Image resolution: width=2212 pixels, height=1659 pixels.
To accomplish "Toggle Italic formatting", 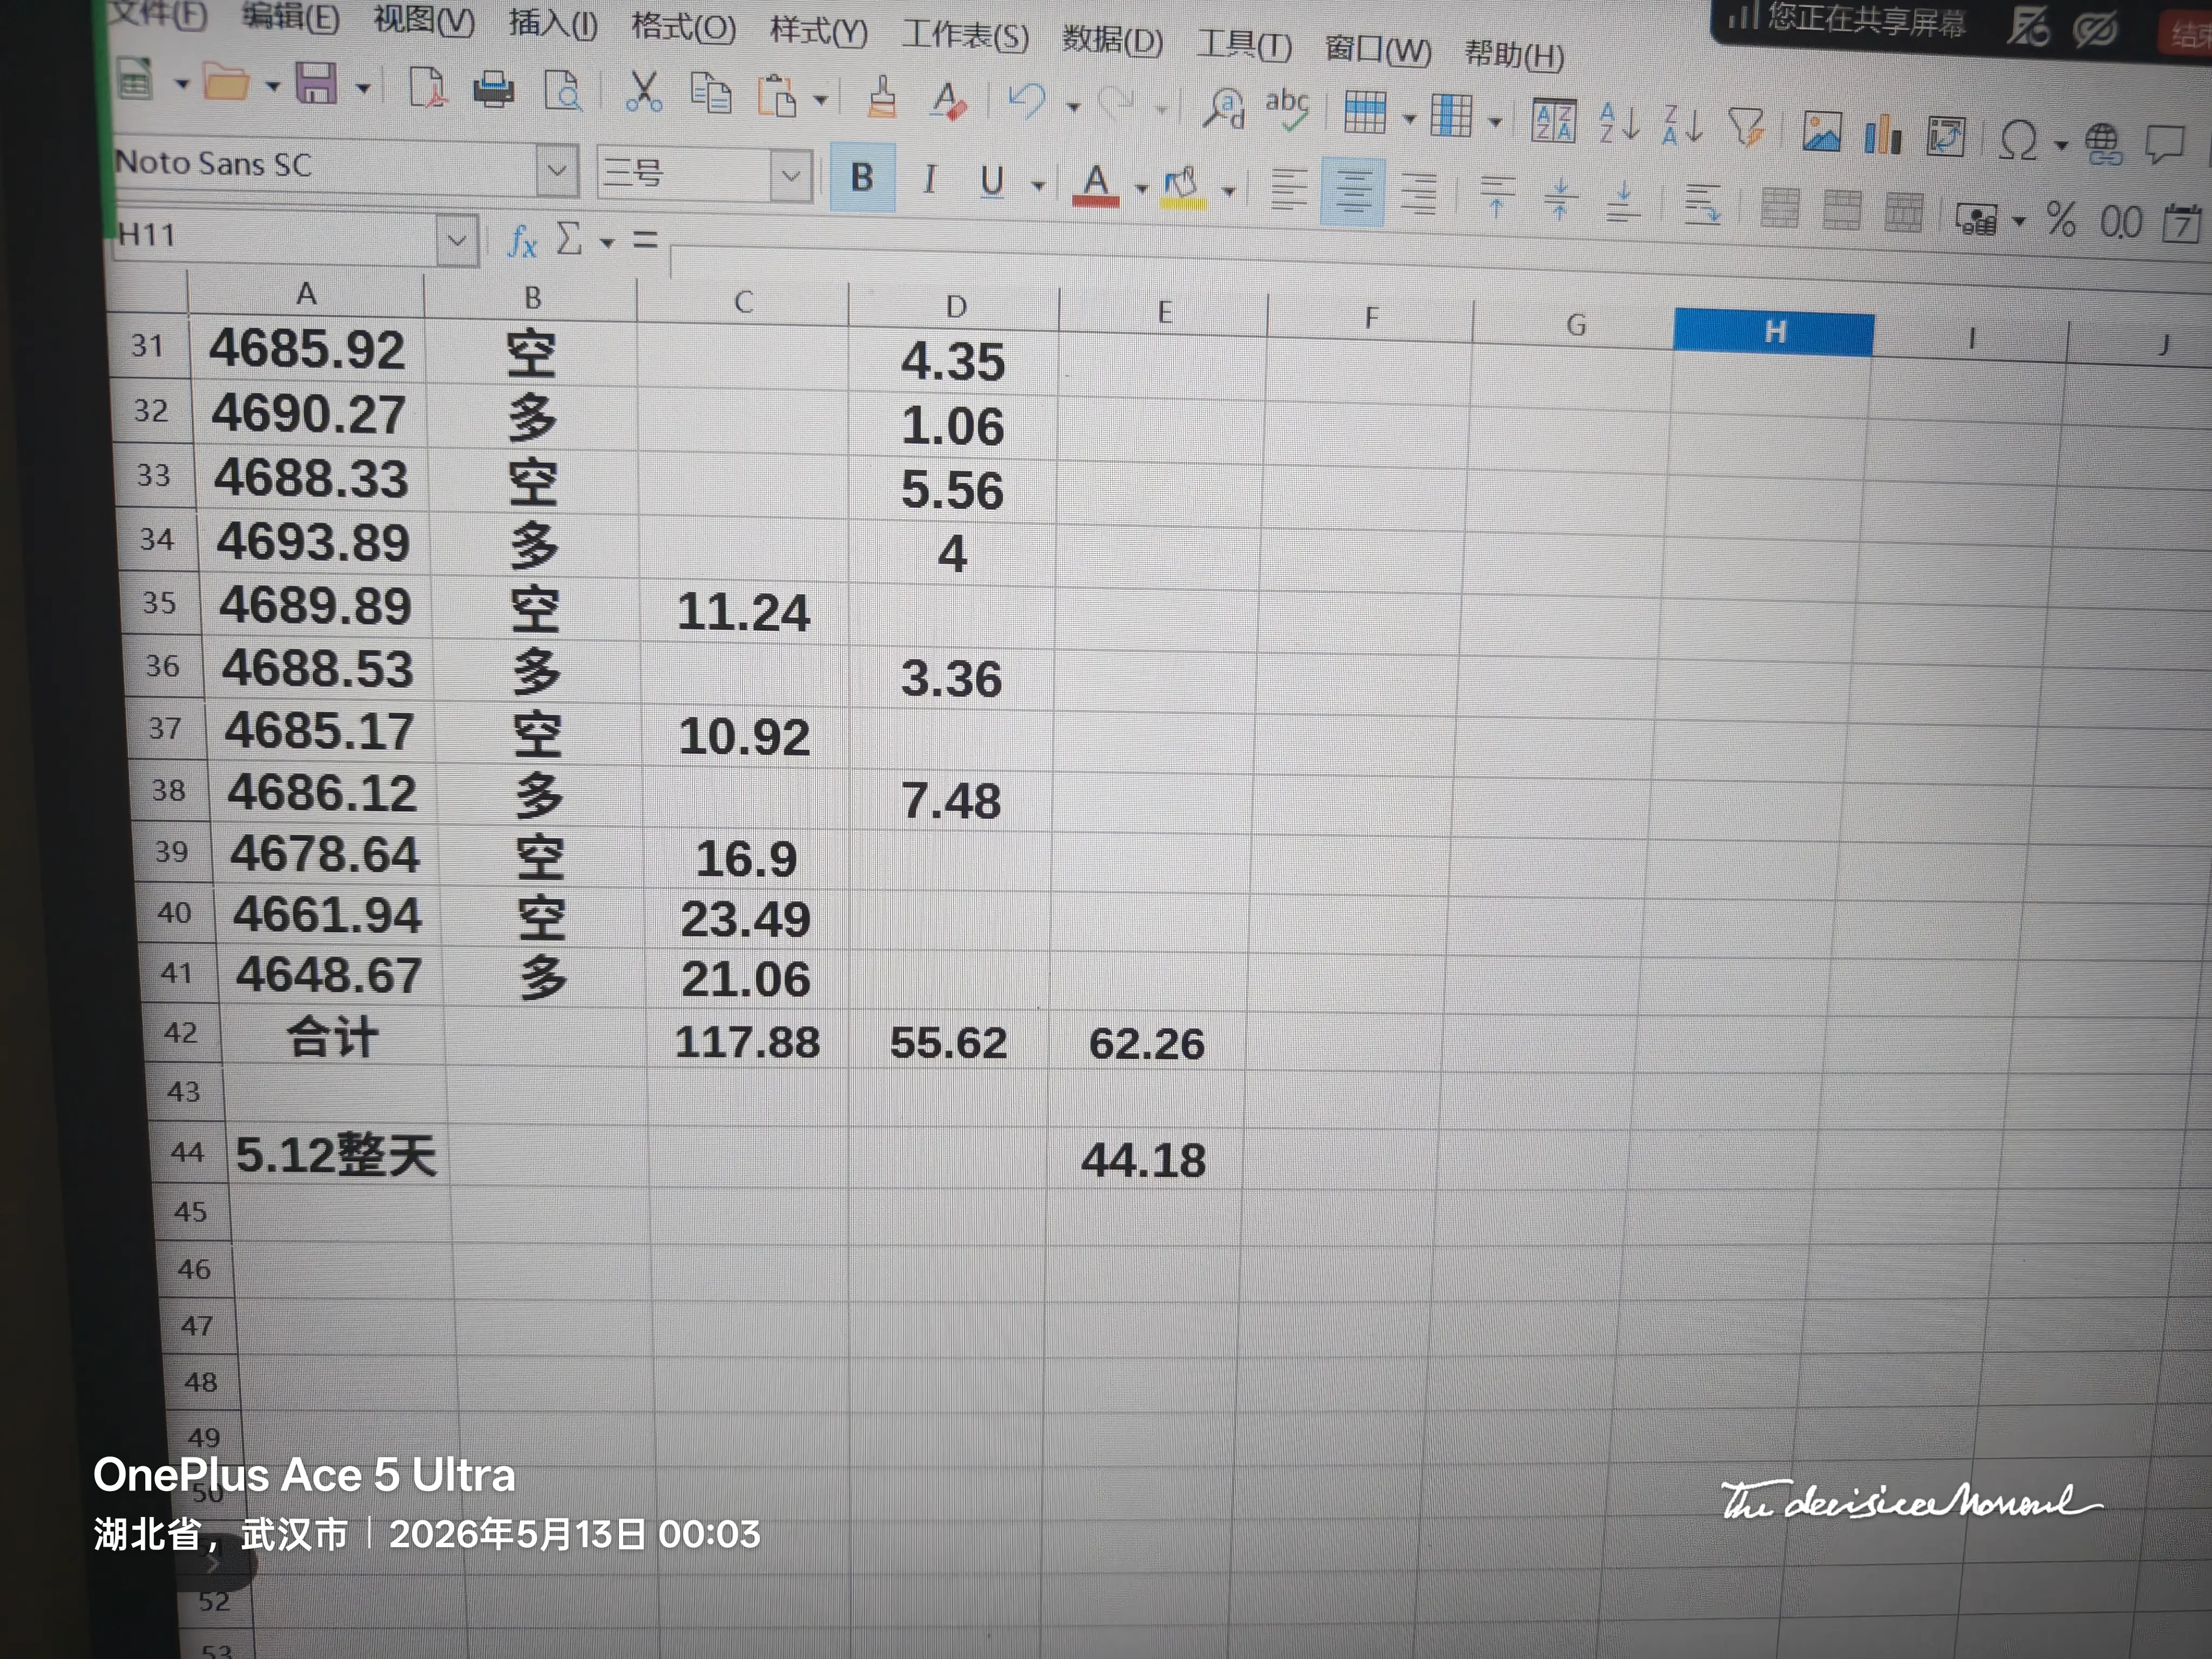I will (930, 179).
